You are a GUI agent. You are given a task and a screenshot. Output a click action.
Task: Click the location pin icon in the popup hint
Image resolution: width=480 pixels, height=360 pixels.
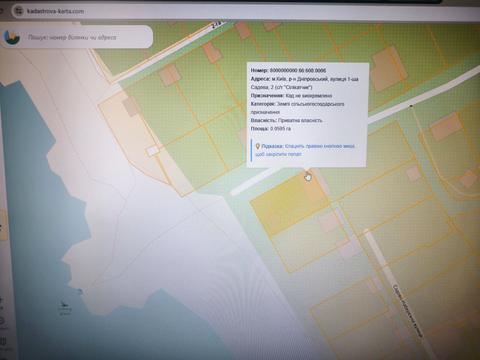257,146
